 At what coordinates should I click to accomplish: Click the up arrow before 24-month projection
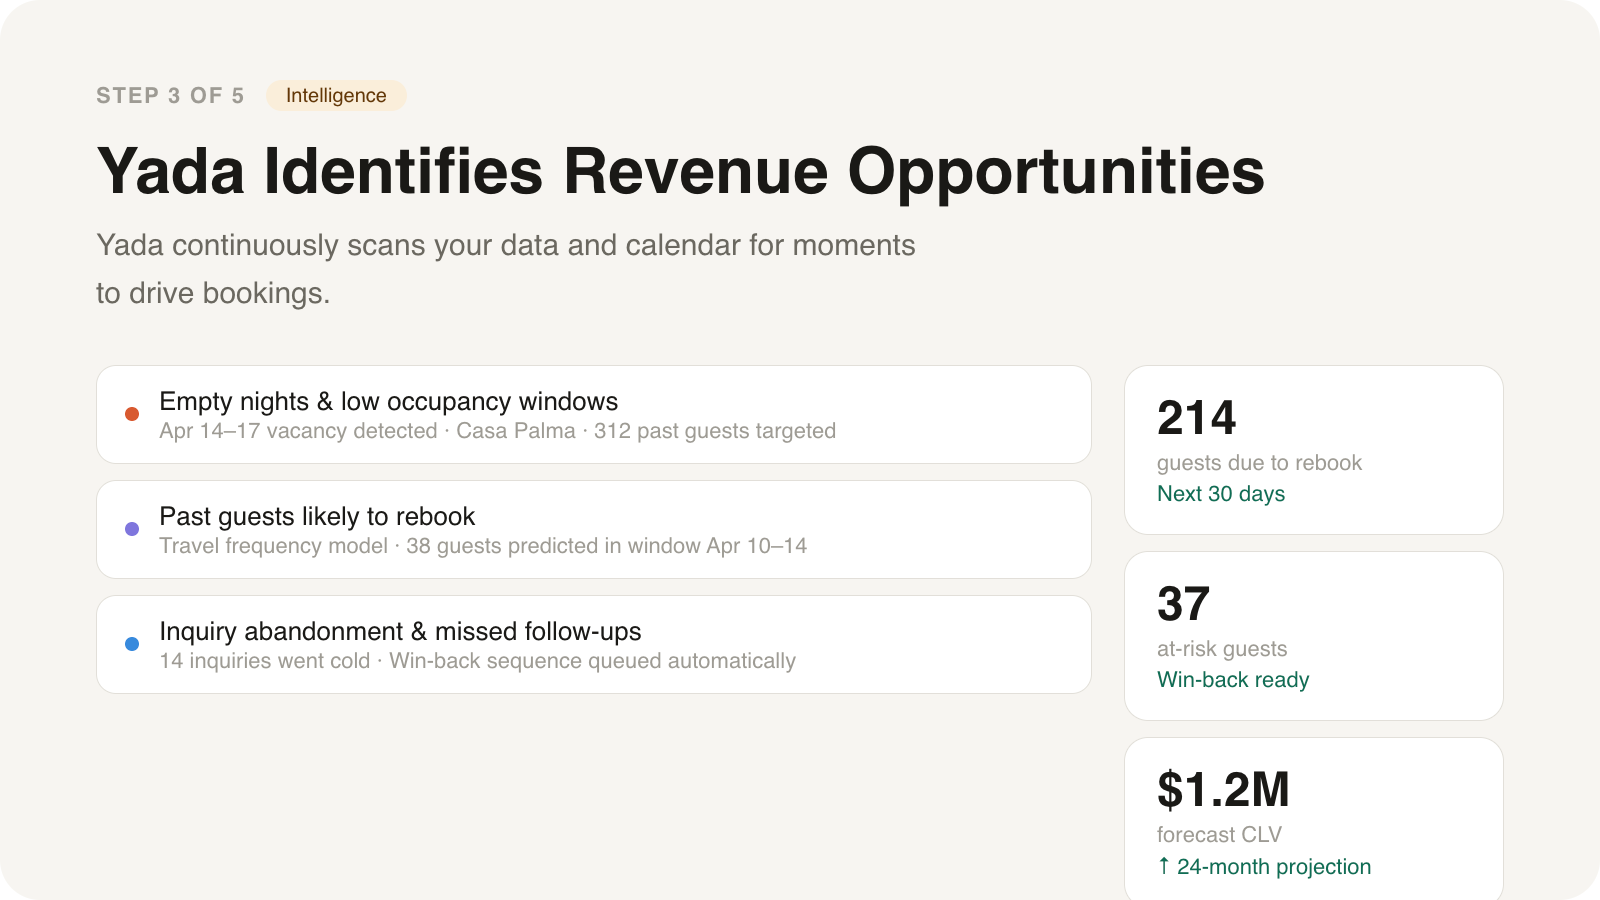point(1164,866)
